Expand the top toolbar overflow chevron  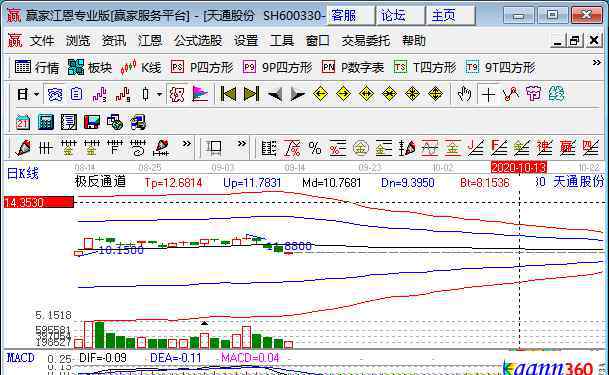point(597,62)
